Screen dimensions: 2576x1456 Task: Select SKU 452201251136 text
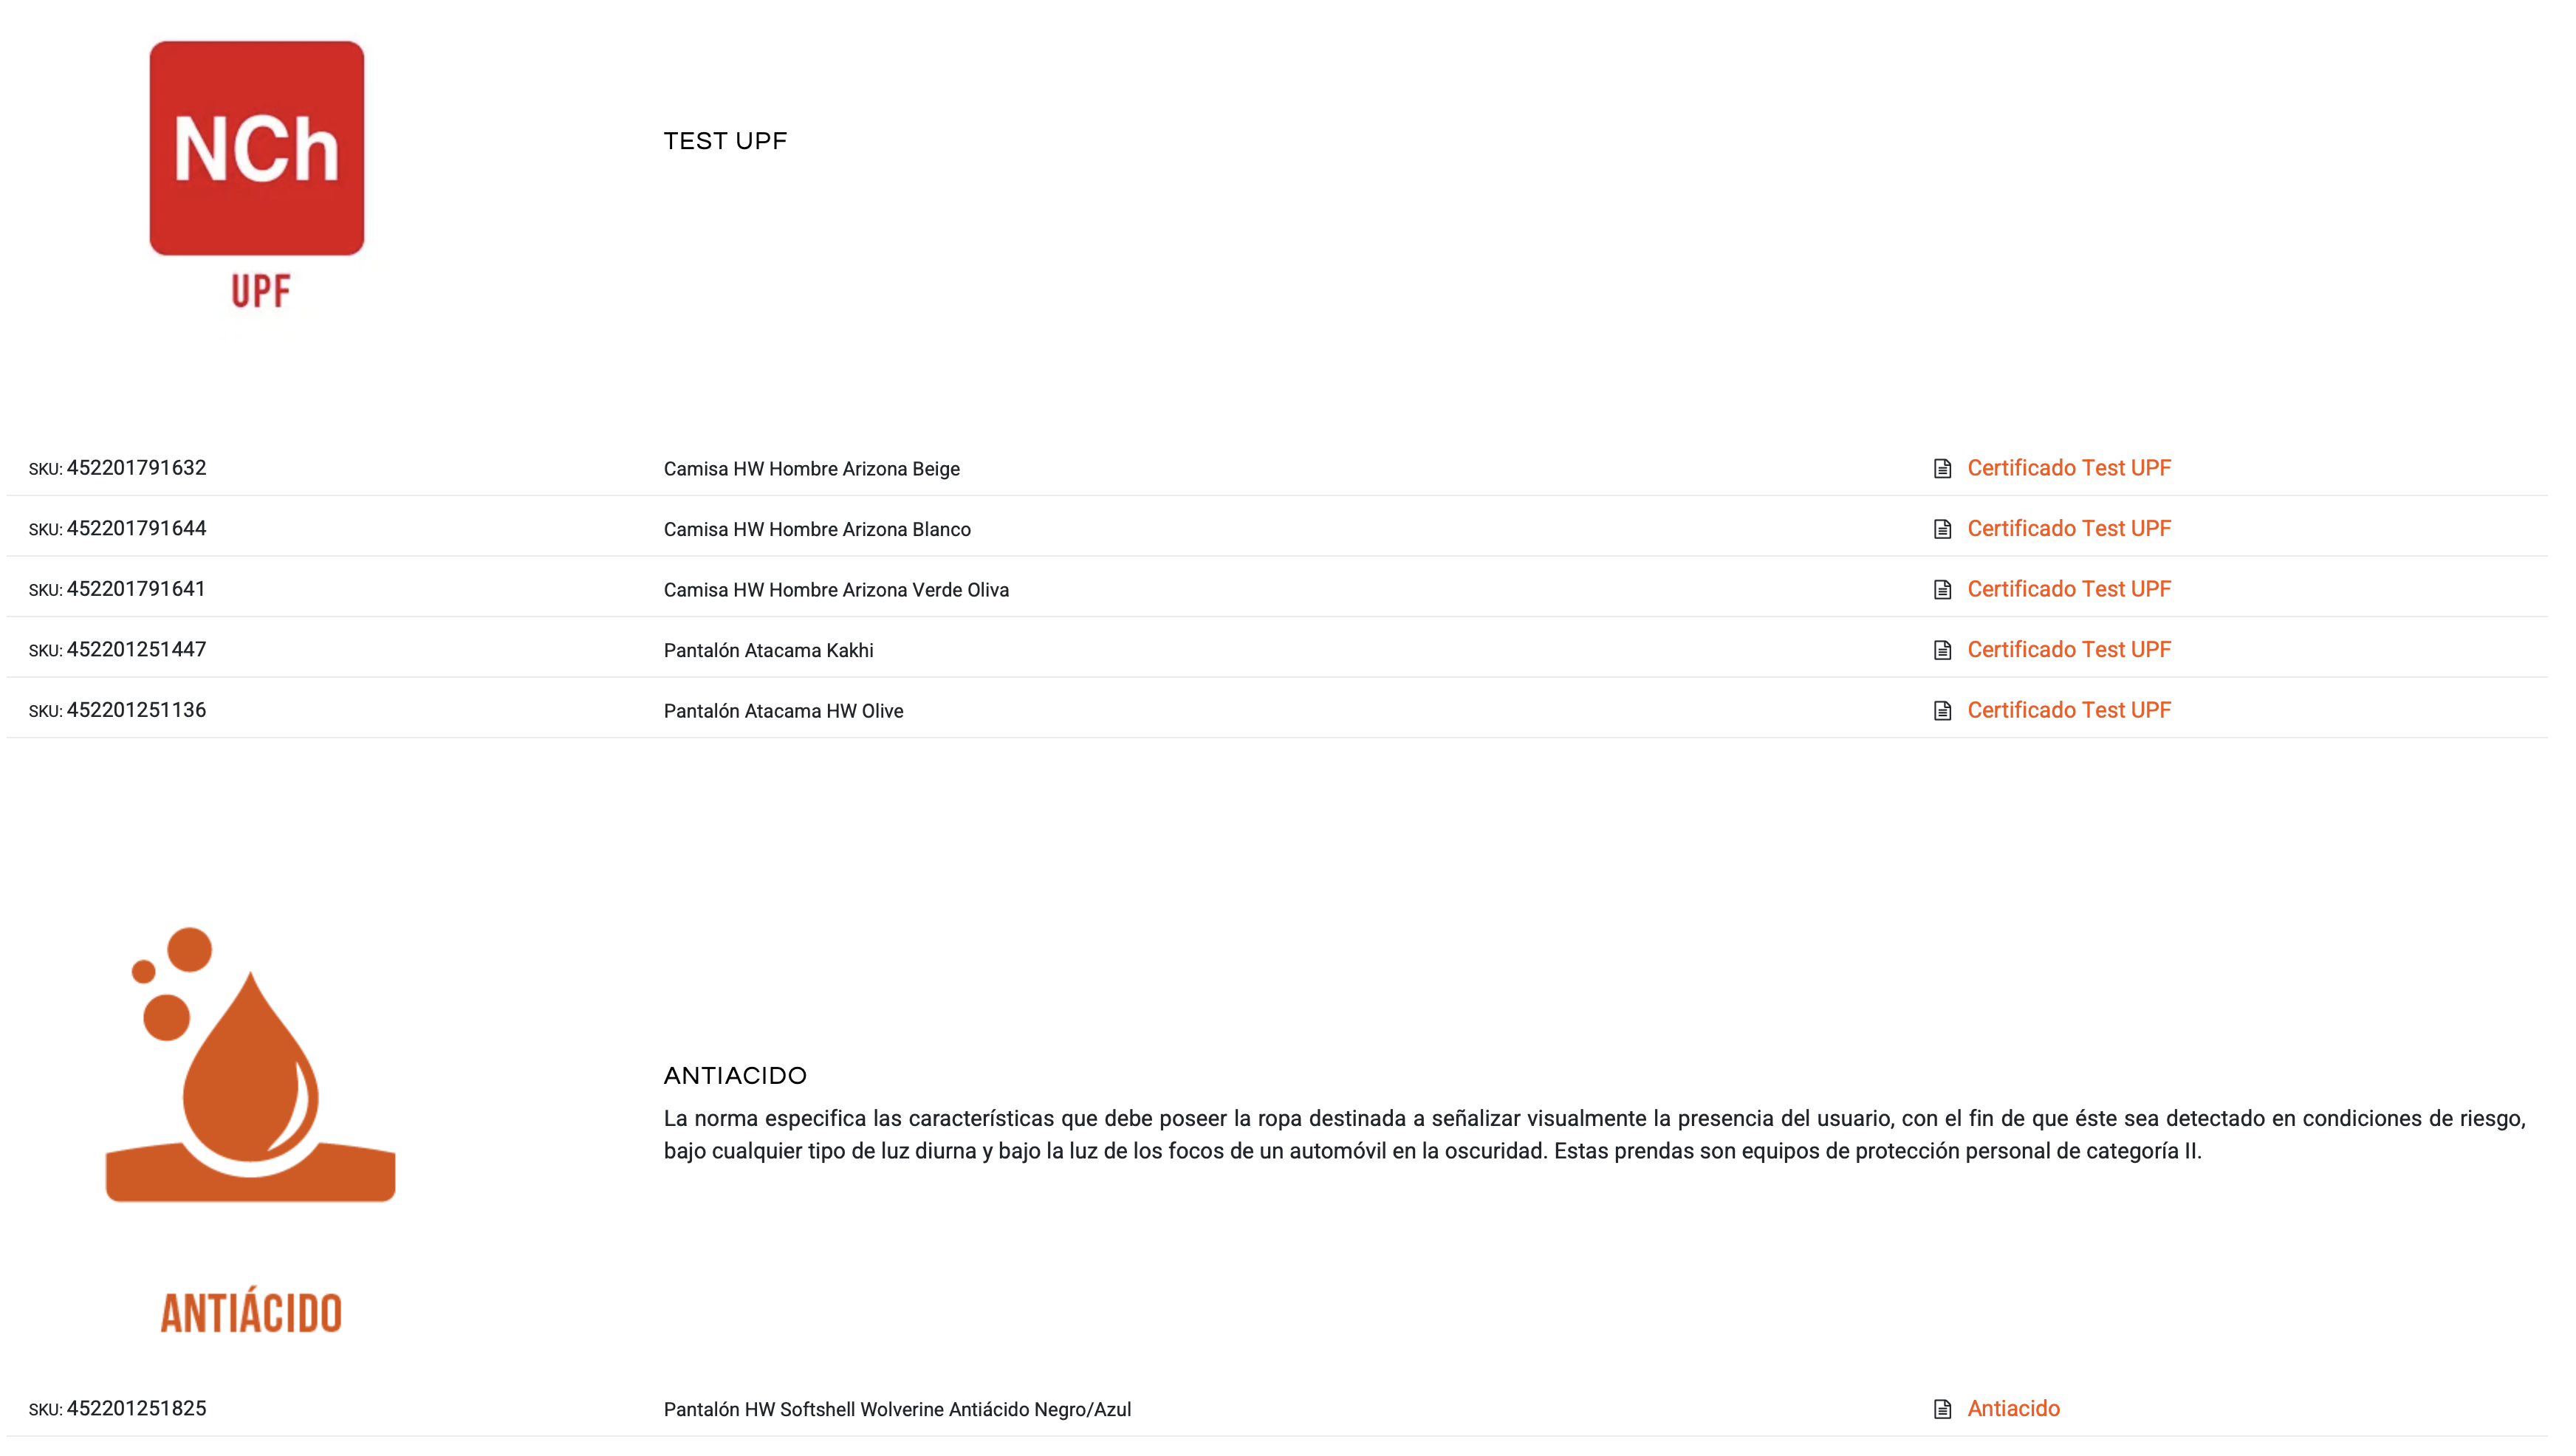pyautogui.click(x=118, y=710)
